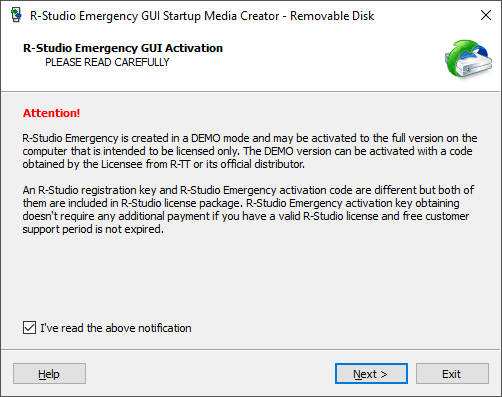502x397 pixels.
Task: Click the red Attention! heading
Action: tap(51, 113)
